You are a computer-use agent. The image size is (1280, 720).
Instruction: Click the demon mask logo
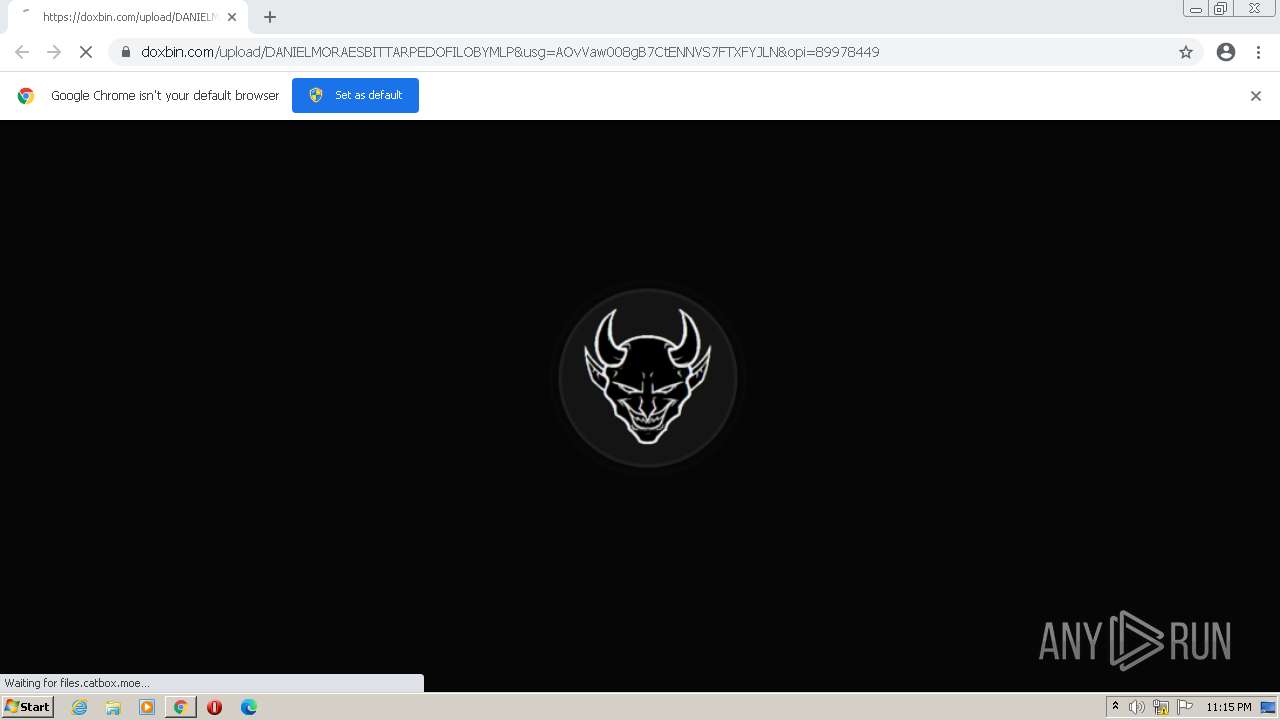point(648,378)
